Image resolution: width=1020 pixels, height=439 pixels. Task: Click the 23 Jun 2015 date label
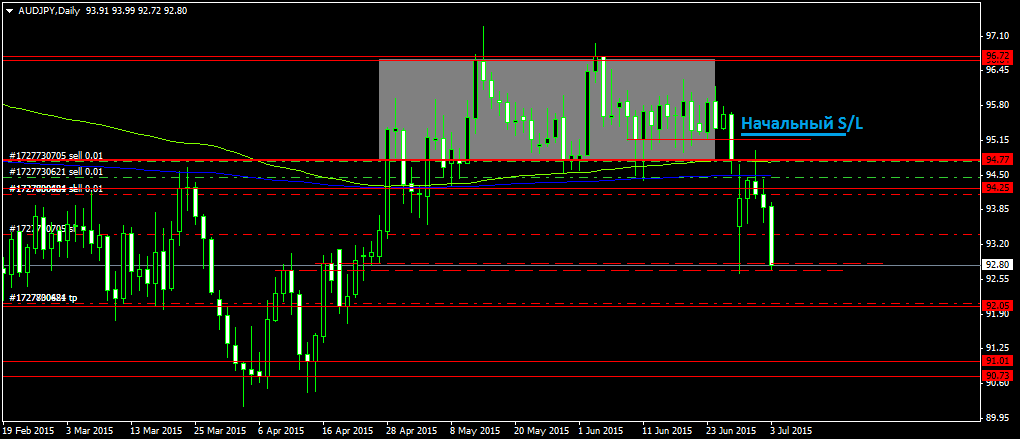732,431
